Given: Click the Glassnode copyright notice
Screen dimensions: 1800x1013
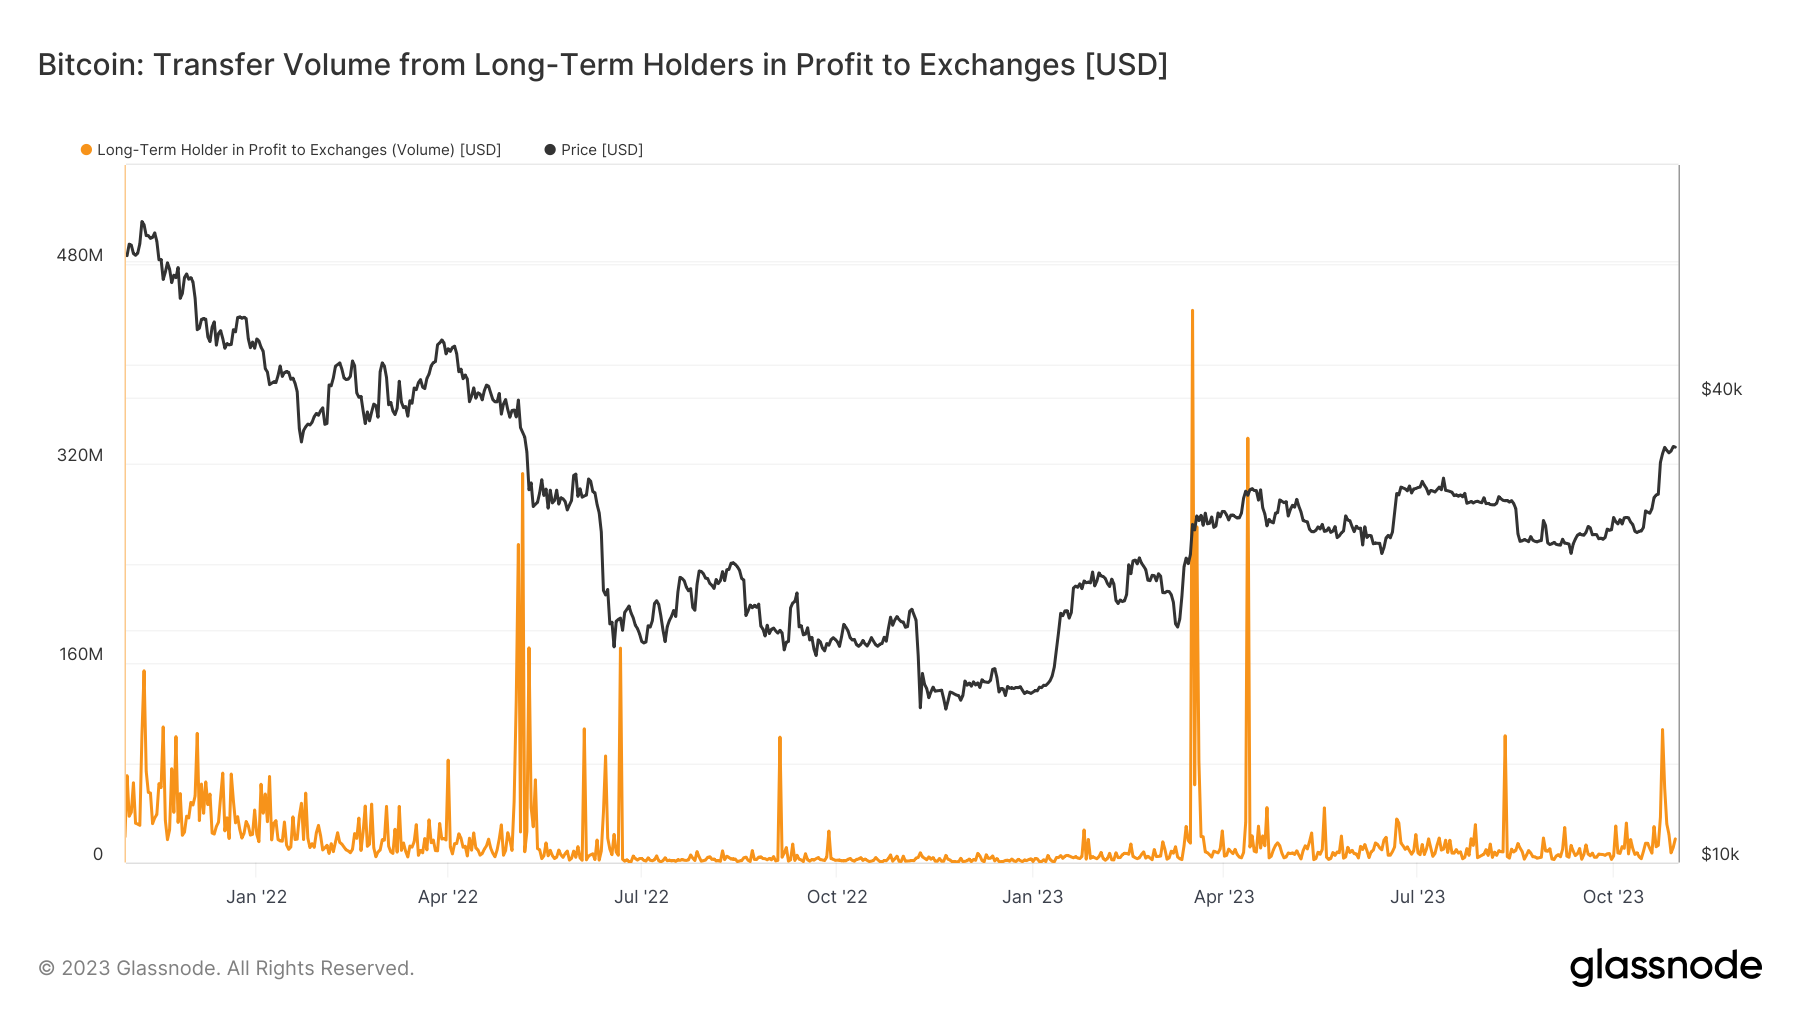Looking at the screenshot, I should pyautogui.click(x=226, y=968).
